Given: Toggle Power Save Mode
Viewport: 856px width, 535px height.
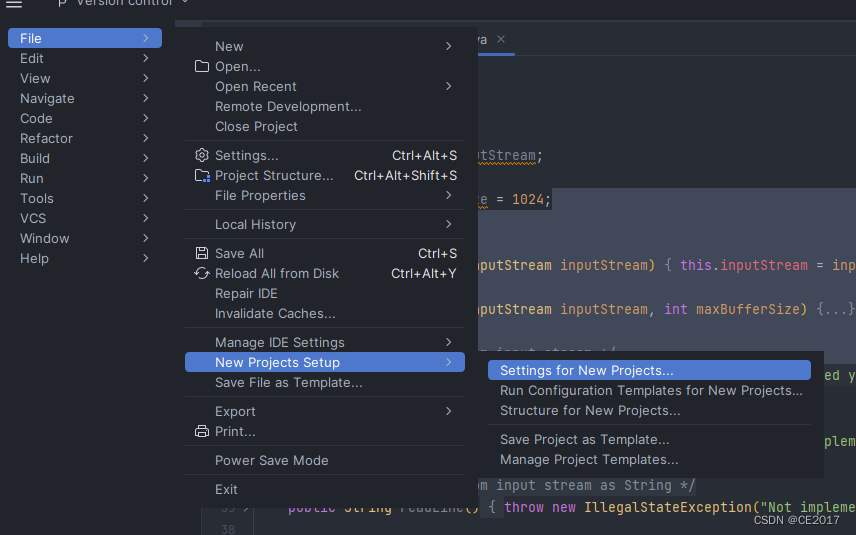Looking at the screenshot, I should point(271,461).
